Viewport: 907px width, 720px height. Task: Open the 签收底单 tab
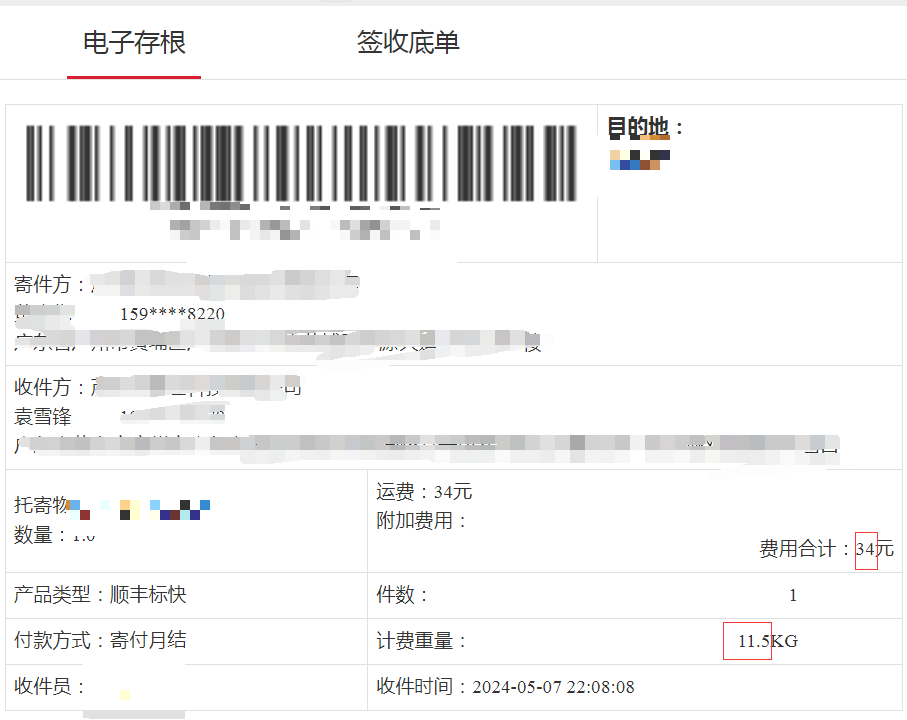point(408,42)
